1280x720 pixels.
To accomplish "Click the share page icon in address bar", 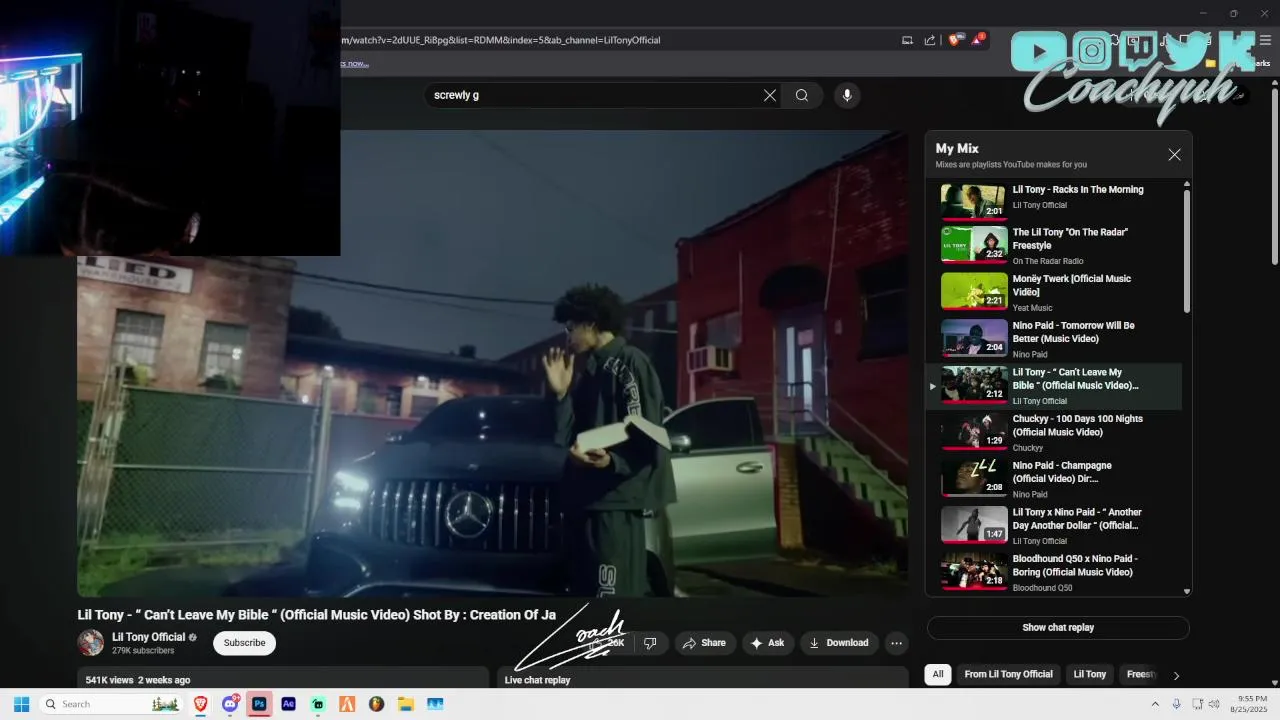I will click(930, 40).
